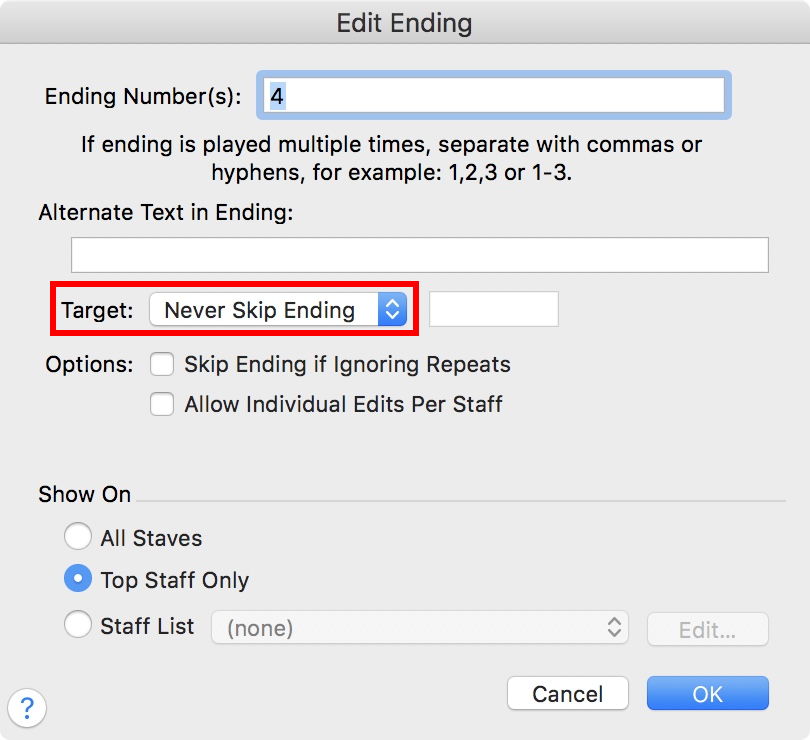Click into the Ending Number(s) field
This screenshot has width=810, height=740.
(x=494, y=96)
